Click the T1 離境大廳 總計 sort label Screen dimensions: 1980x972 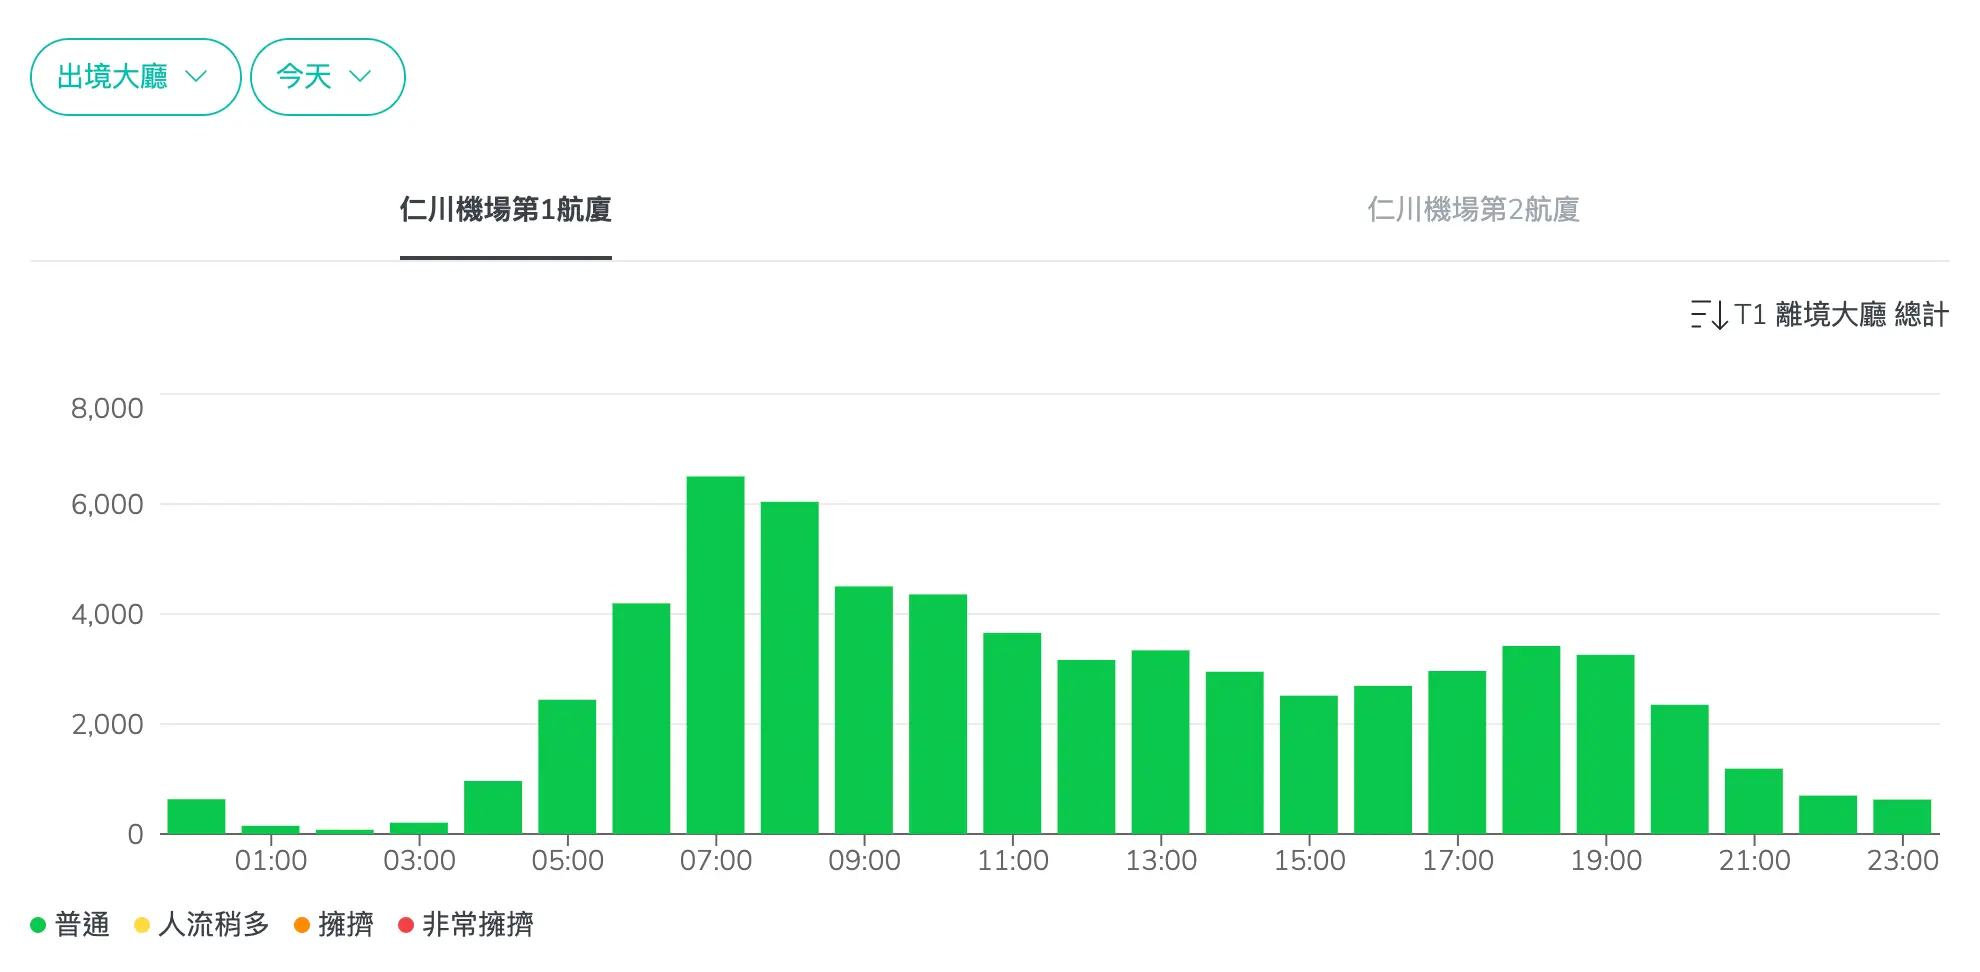point(1841,315)
